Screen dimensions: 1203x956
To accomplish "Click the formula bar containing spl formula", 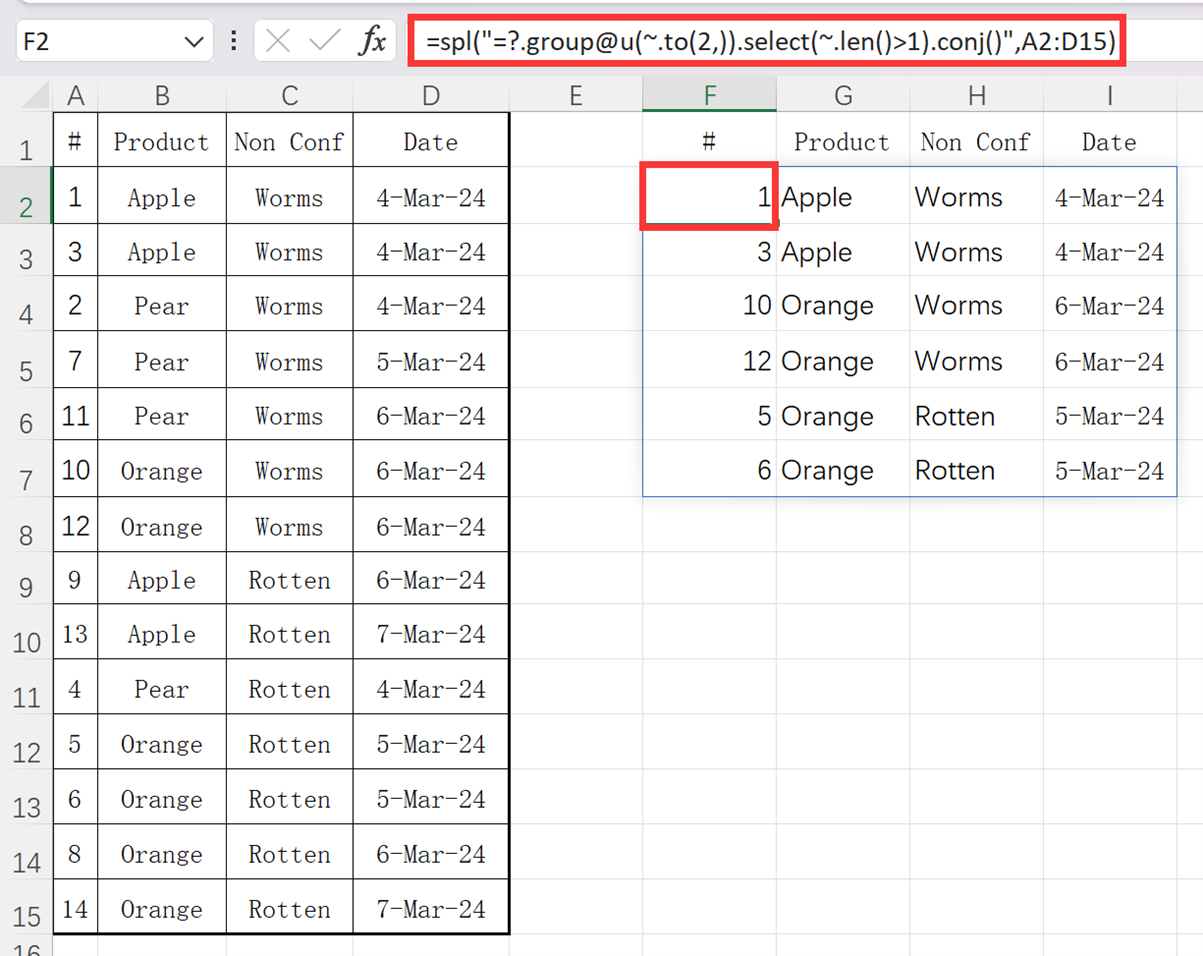I will [768, 42].
